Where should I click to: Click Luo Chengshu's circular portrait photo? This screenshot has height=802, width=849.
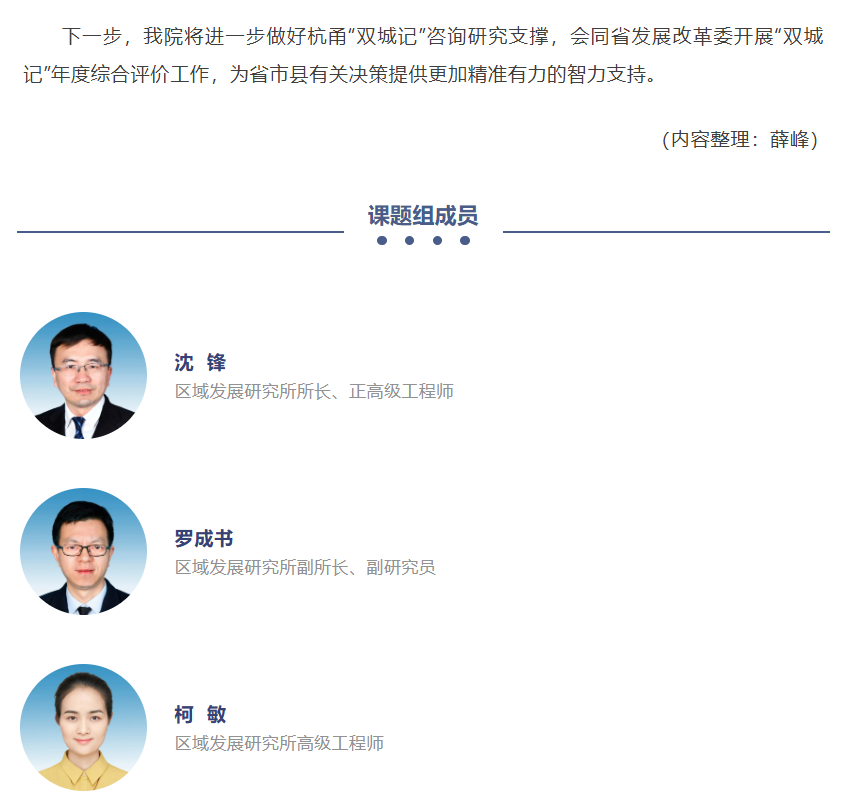click(83, 551)
